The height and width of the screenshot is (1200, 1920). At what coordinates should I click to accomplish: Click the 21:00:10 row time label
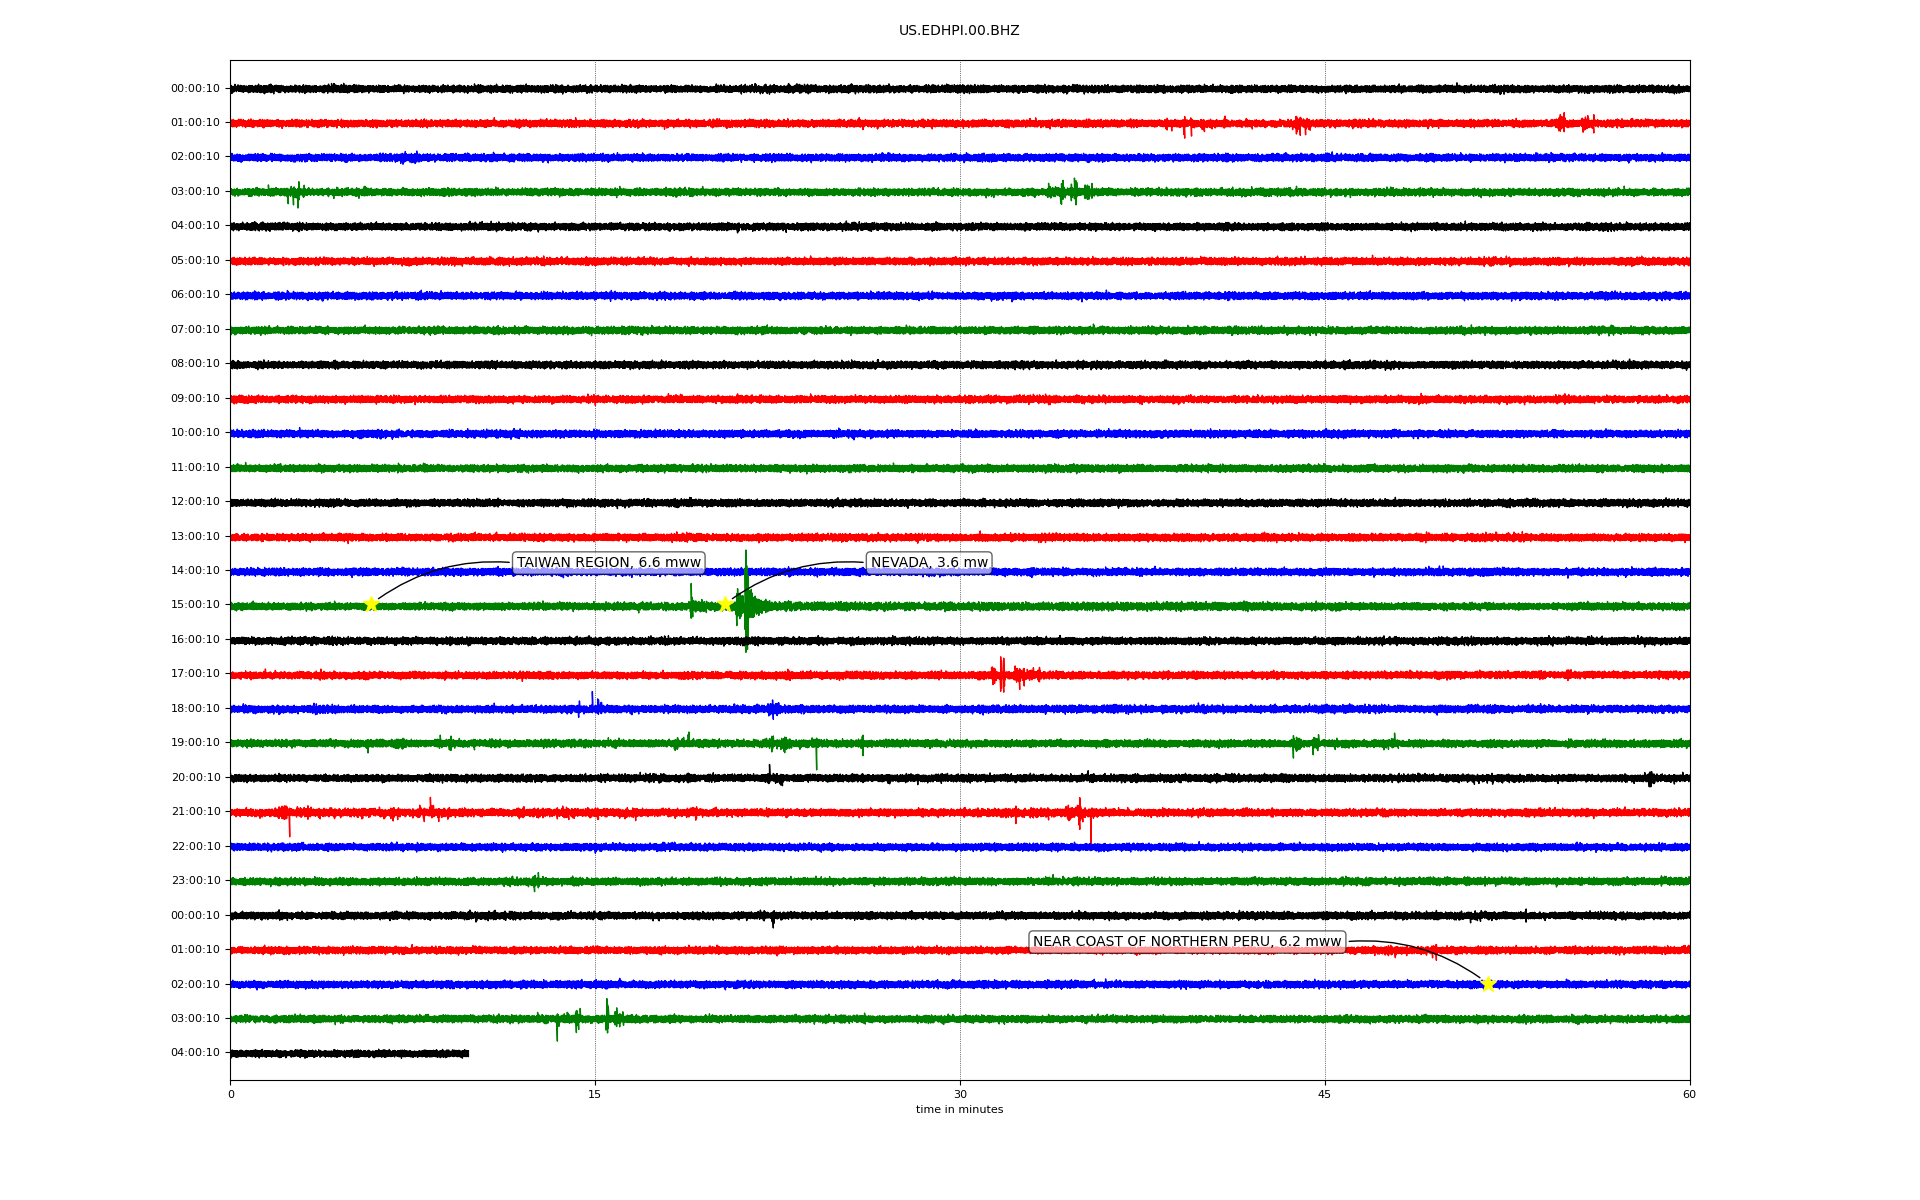point(195,812)
